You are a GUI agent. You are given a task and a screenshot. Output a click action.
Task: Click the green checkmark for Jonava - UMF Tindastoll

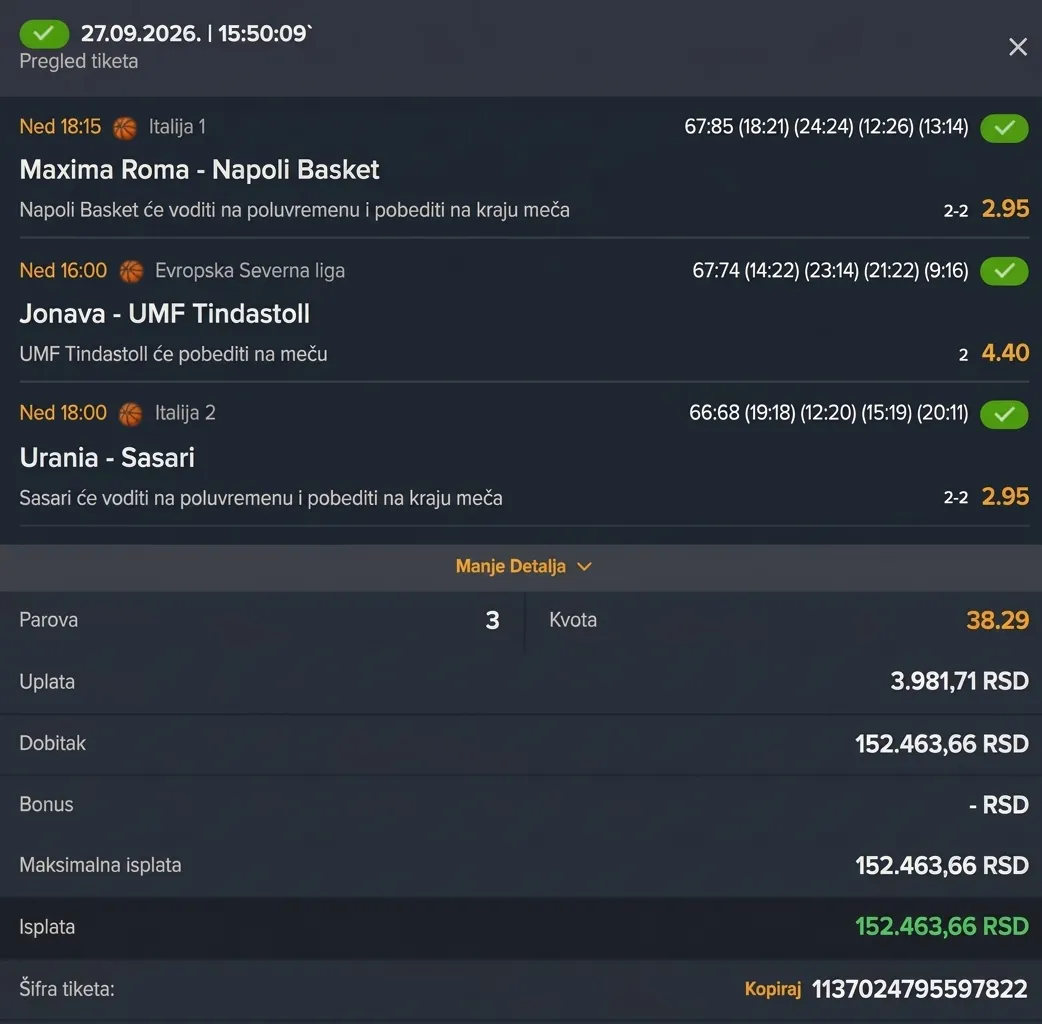point(1004,271)
